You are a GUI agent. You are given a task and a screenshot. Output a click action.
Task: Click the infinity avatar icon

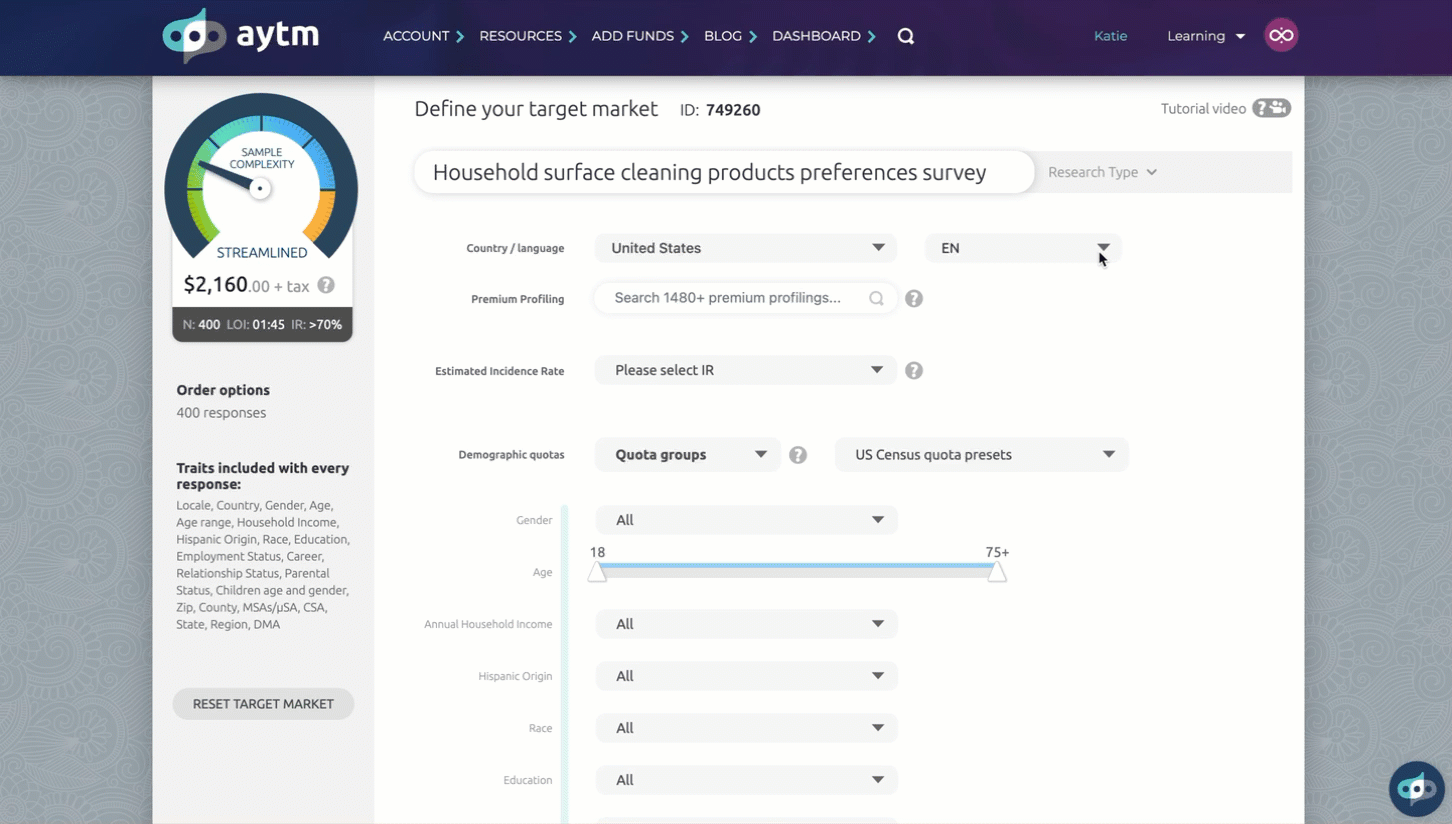pos(1280,36)
